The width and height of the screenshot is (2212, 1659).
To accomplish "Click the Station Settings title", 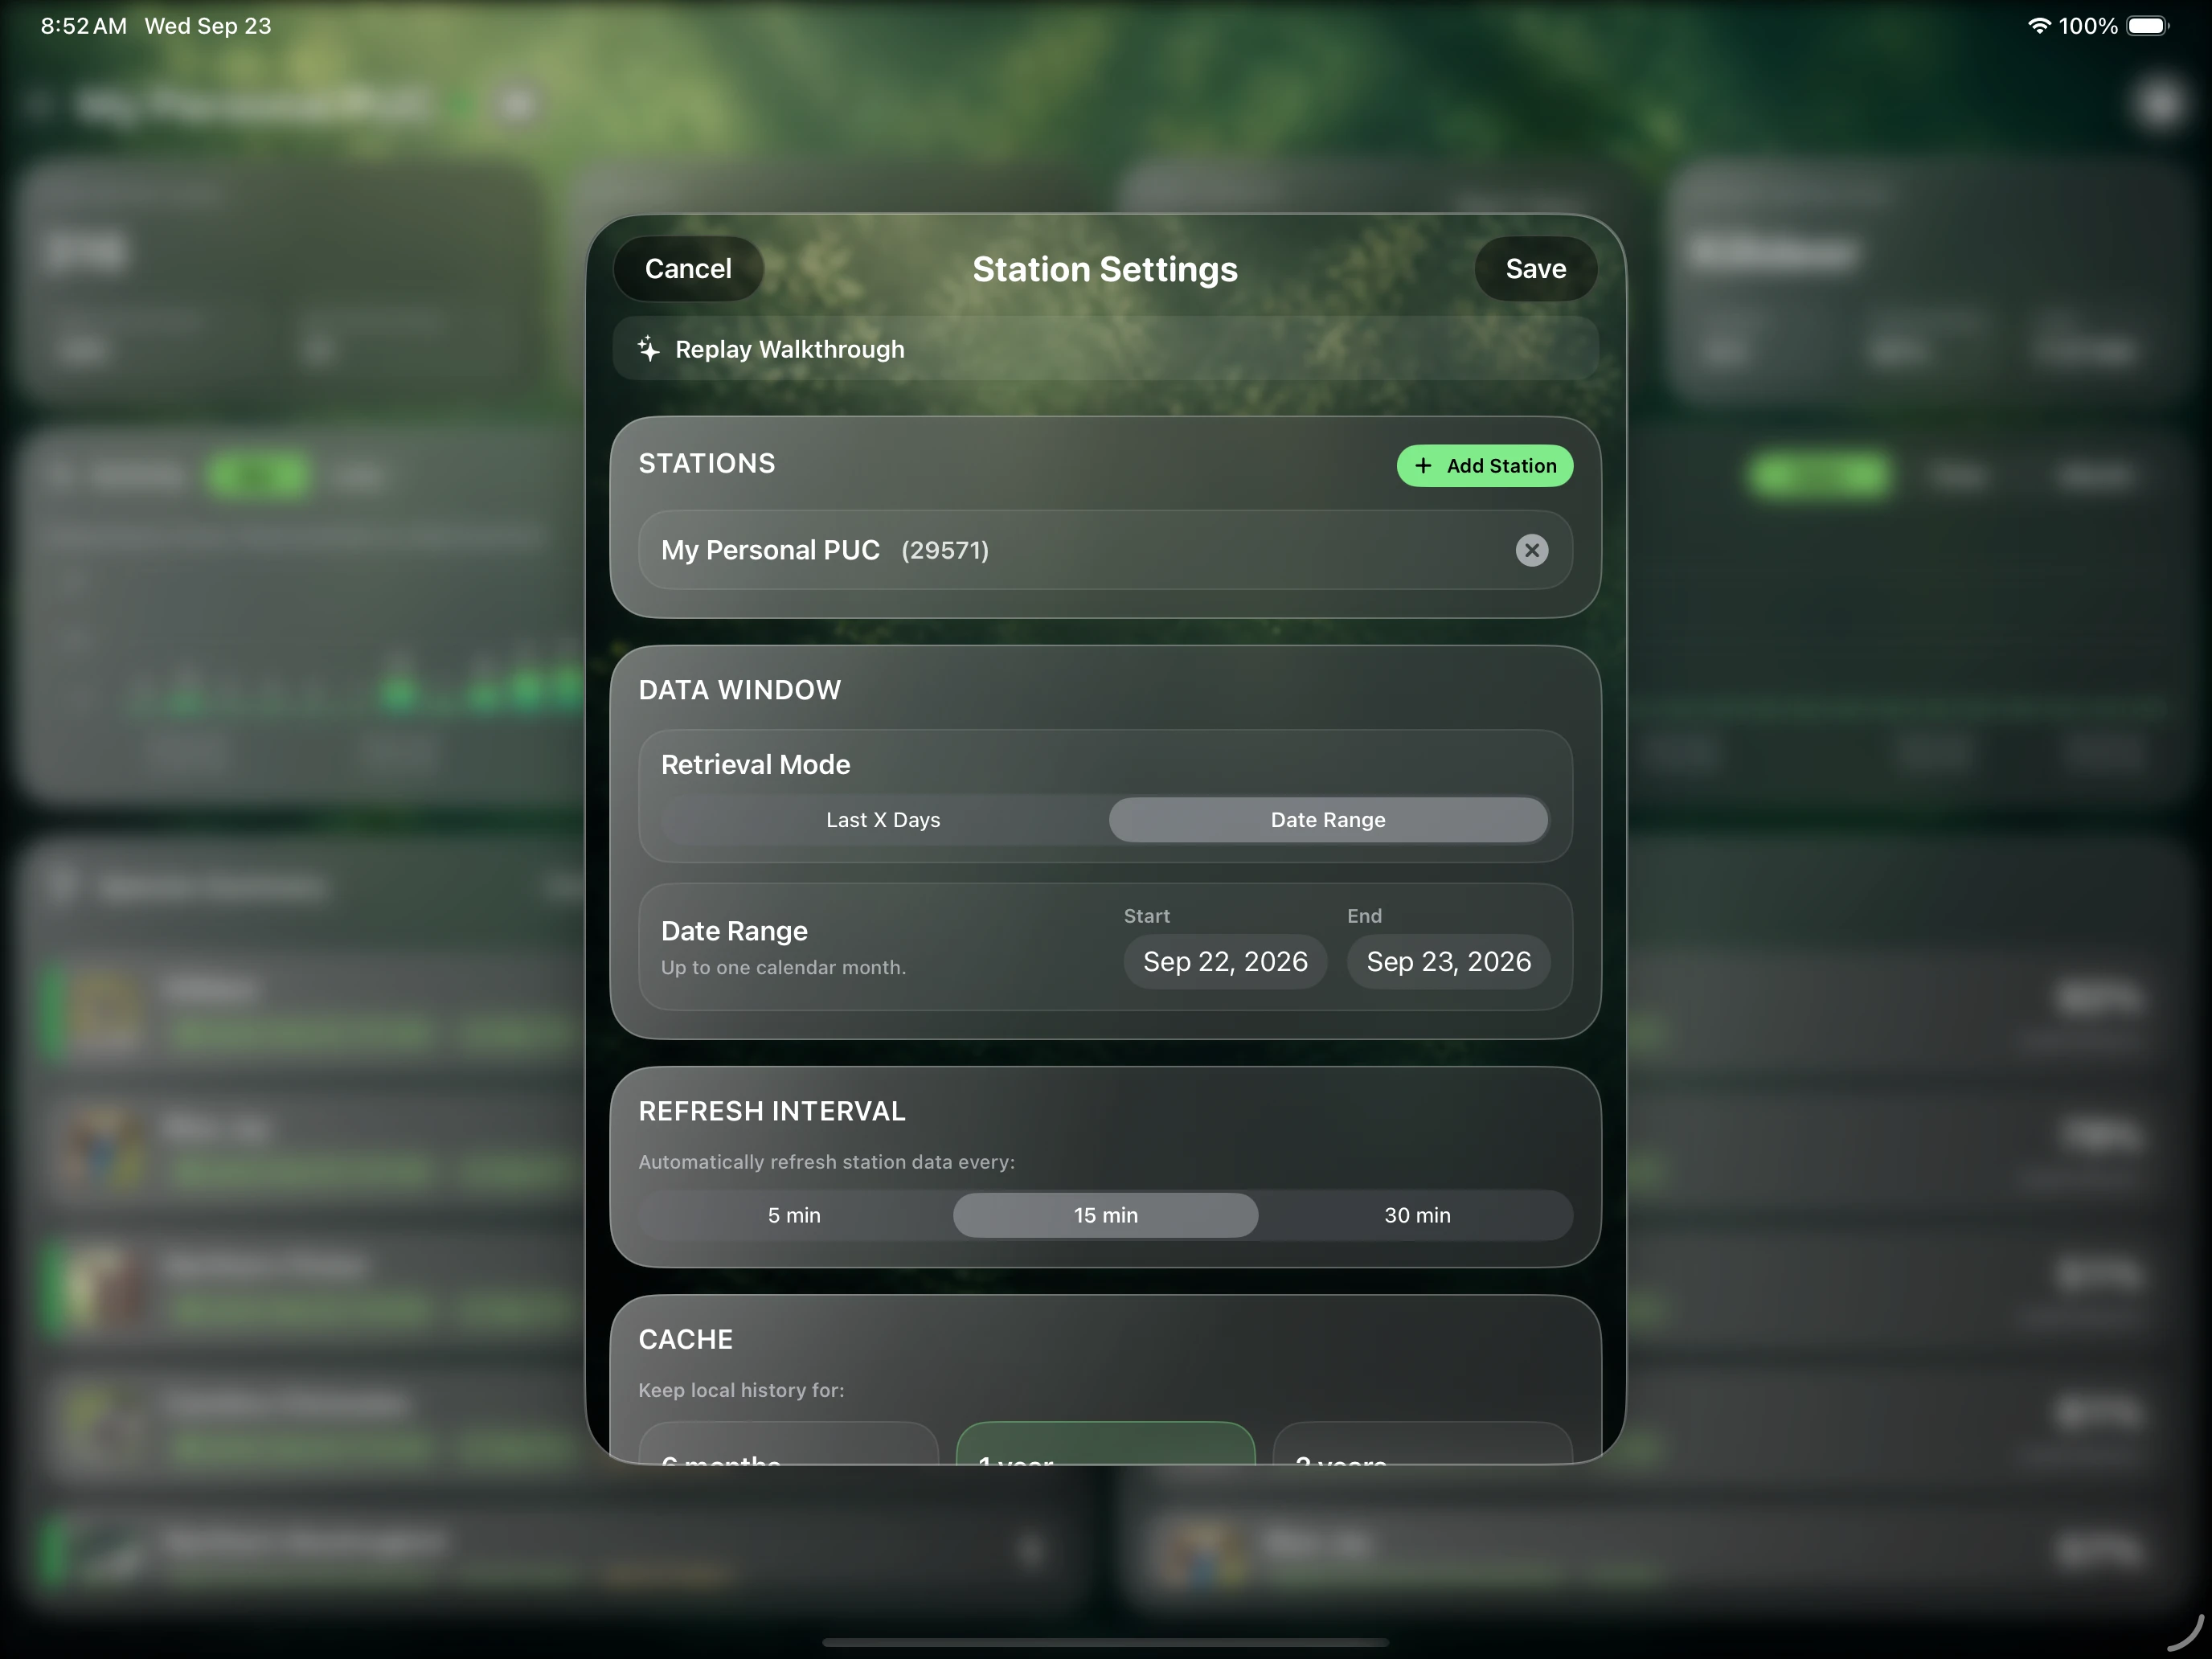I will click(x=1105, y=269).
